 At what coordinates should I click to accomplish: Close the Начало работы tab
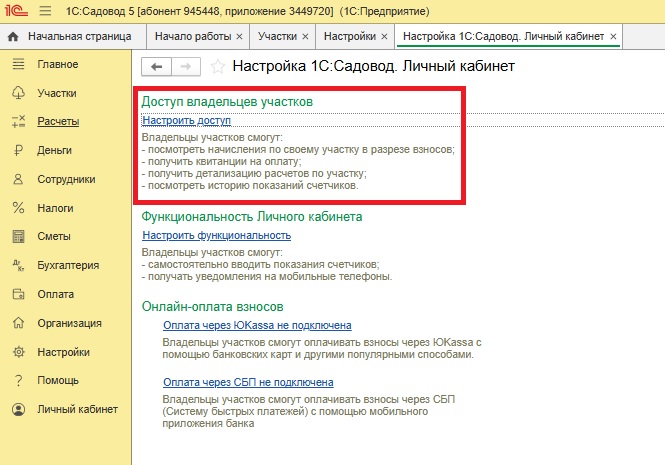click(x=239, y=37)
